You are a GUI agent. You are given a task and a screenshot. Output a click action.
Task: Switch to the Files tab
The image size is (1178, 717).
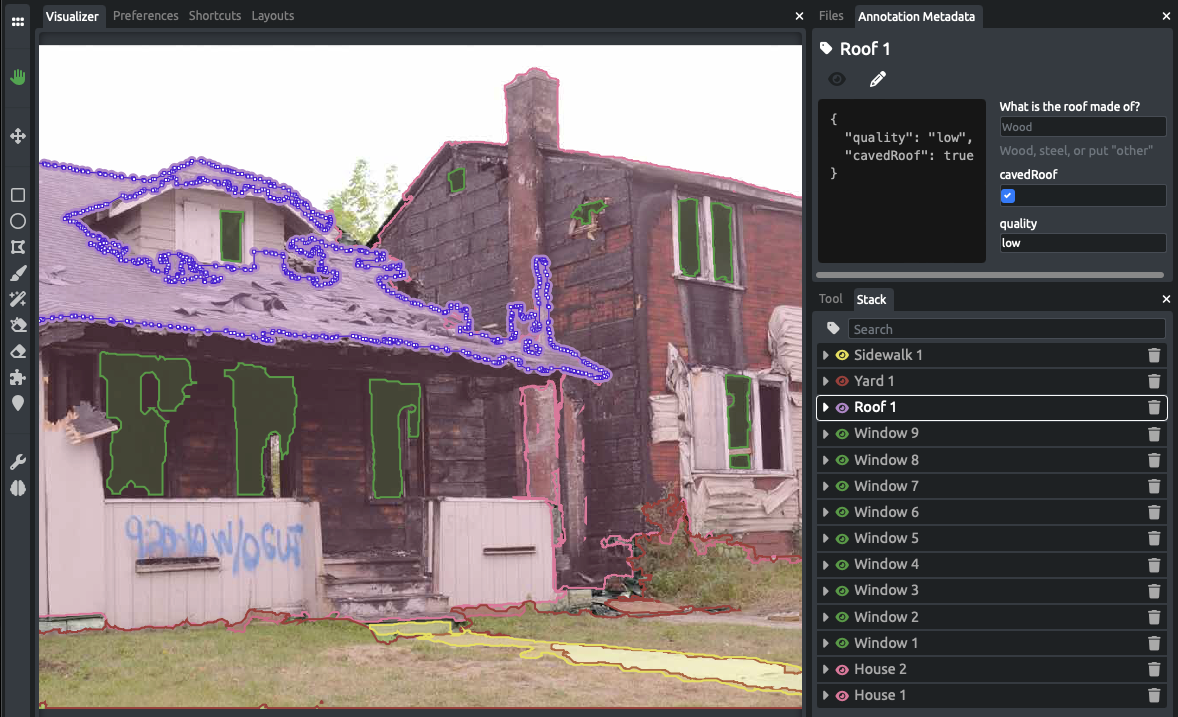pyautogui.click(x=831, y=16)
